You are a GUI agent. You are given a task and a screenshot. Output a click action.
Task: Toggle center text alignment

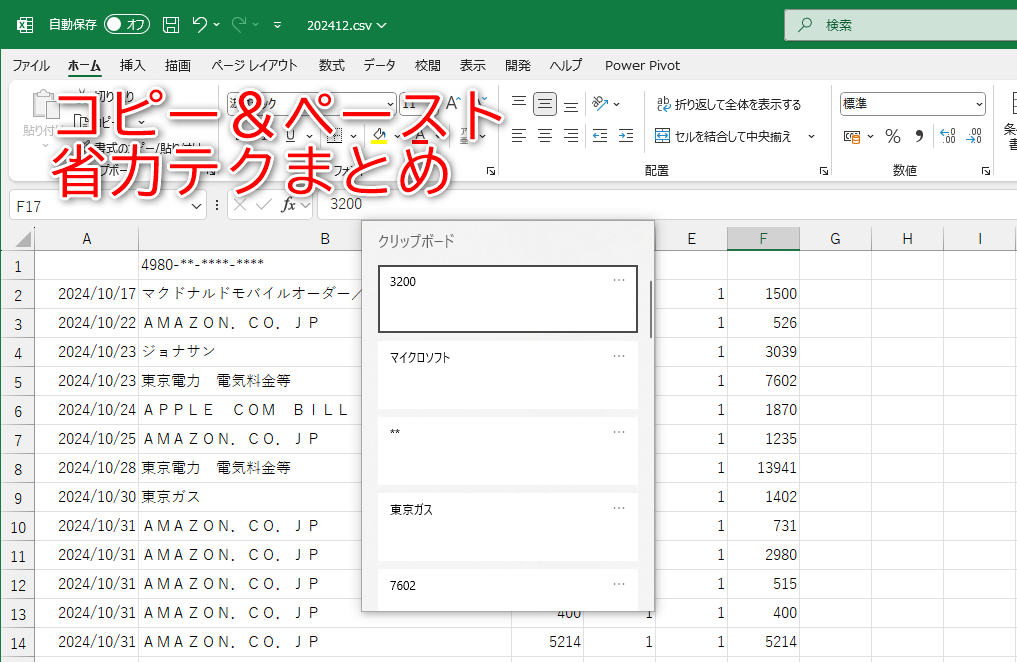click(543, 137)
